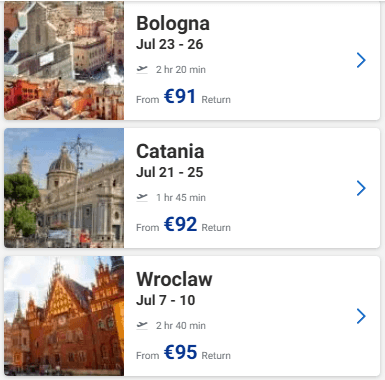The width and height of the screenshot is (385, 380).
Task: Click the €91 return price
Action: click(180, 96)
